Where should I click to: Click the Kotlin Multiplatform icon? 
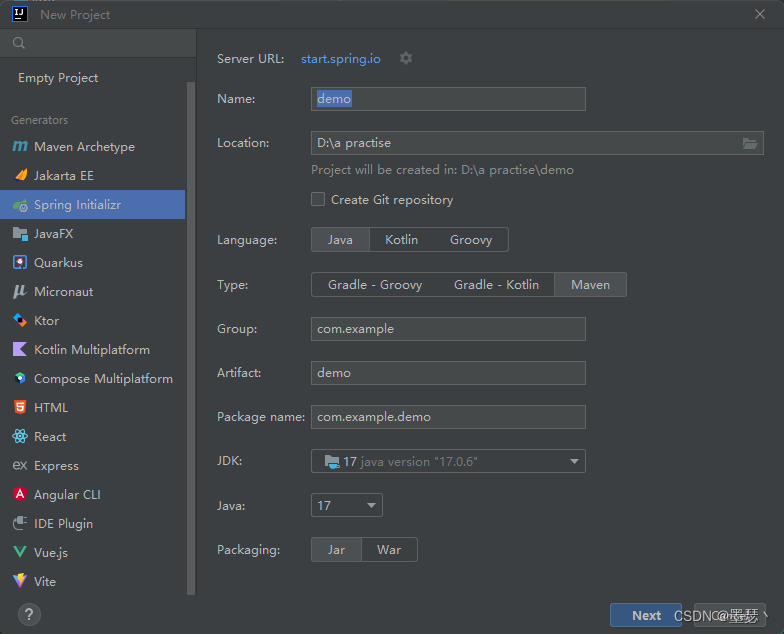pos(20,350)
